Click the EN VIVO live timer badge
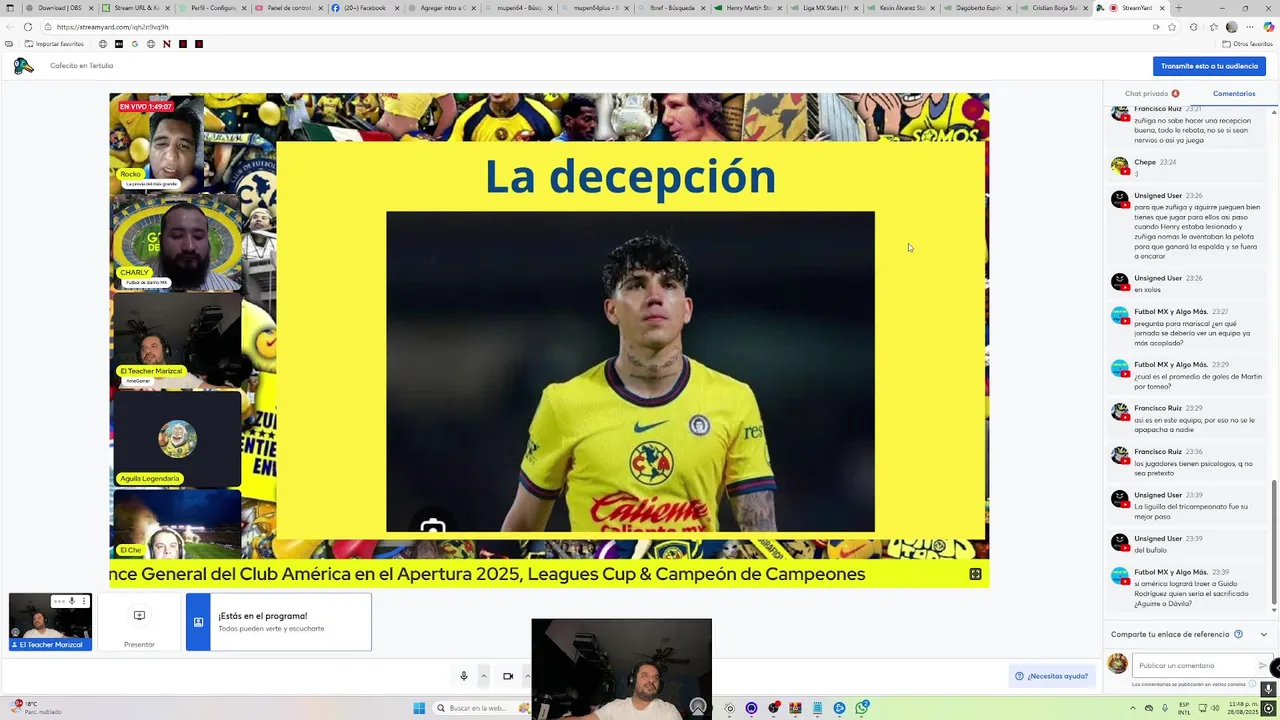The height and width of the screenshot is (720, 1280). click(146, 106)
